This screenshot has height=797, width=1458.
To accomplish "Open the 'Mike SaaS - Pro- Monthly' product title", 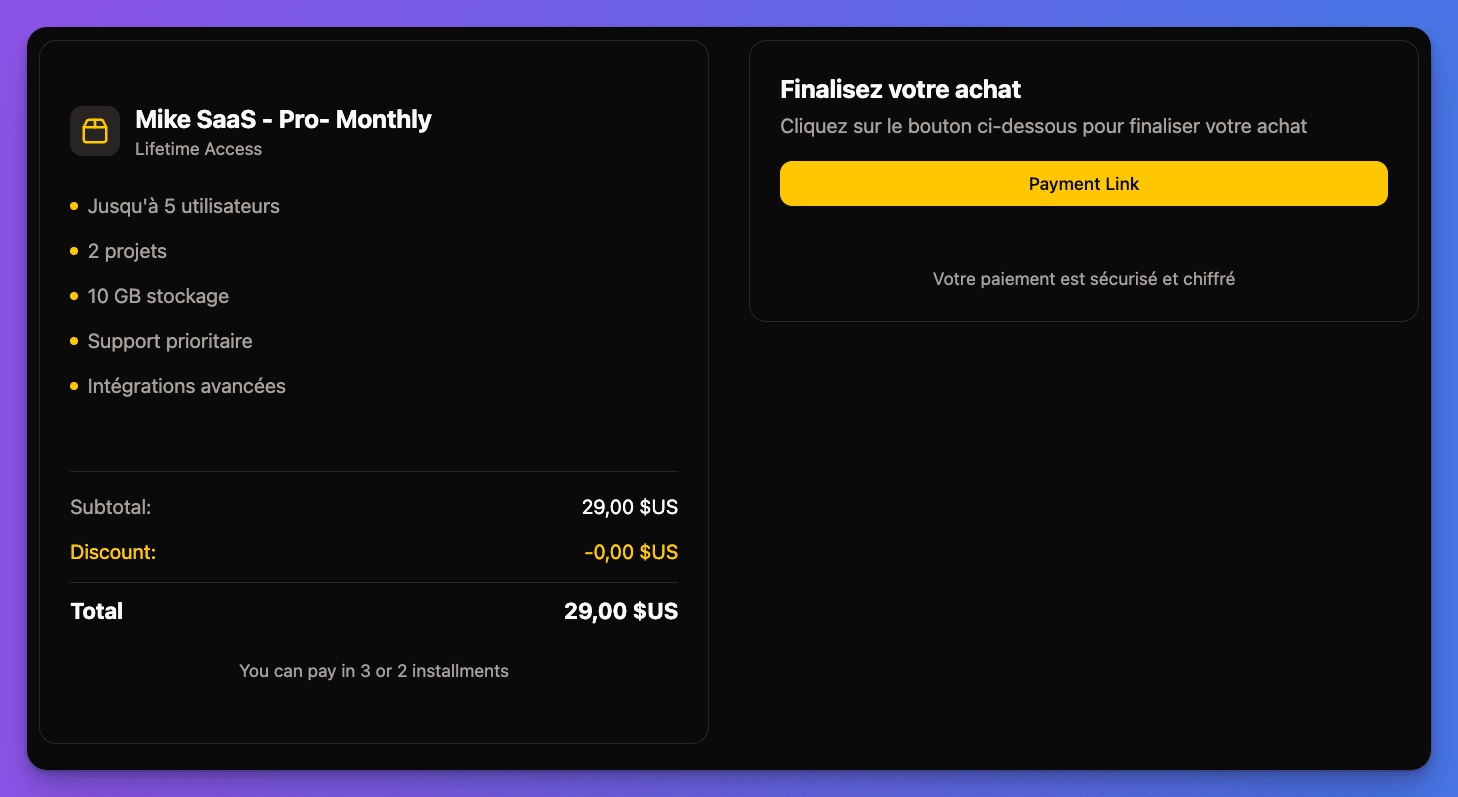I will click(283, 119).
